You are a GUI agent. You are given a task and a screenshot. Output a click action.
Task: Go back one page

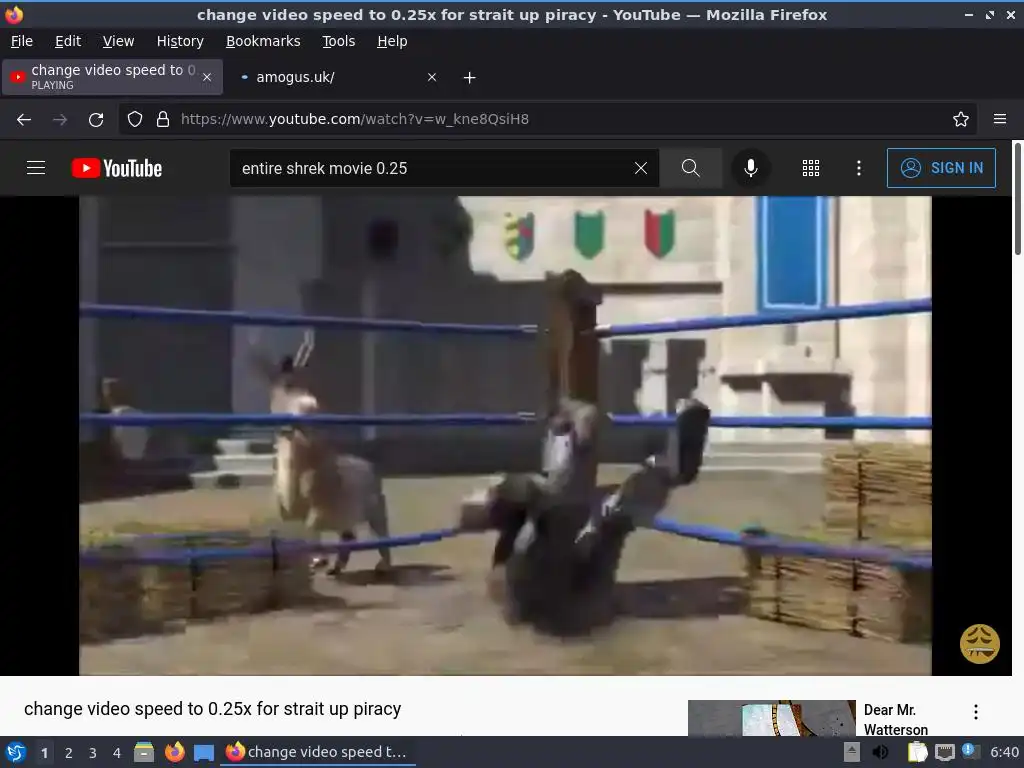pyautogui.click(x=24, y=120)
